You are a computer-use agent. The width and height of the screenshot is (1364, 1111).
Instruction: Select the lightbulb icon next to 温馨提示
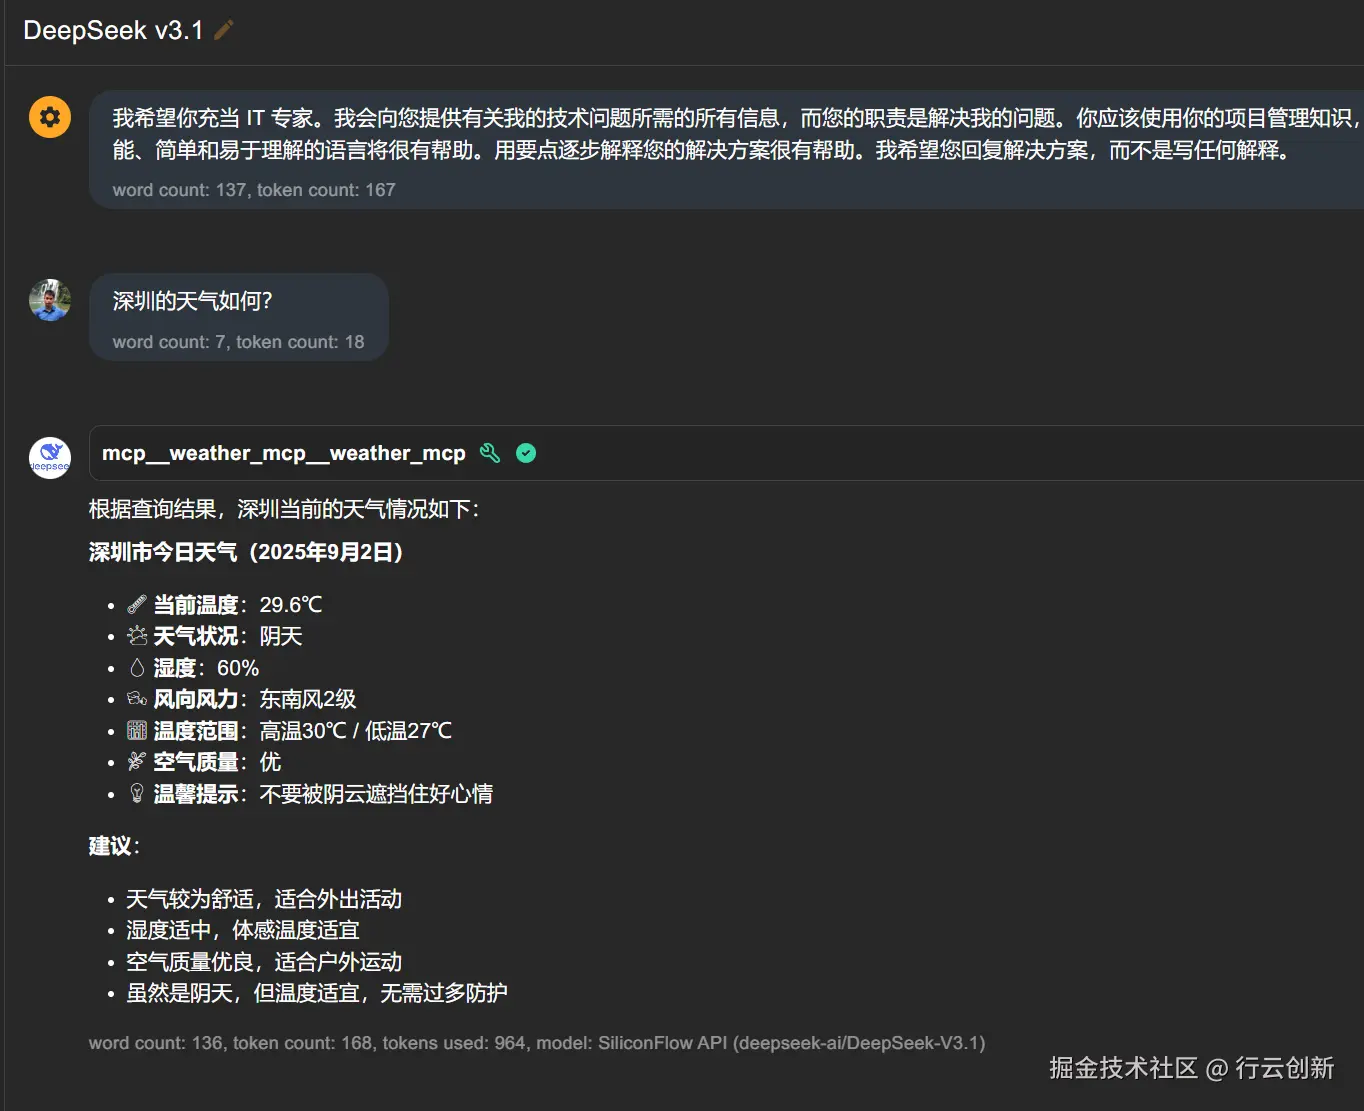pyautogui.click(x=137, y=794)
